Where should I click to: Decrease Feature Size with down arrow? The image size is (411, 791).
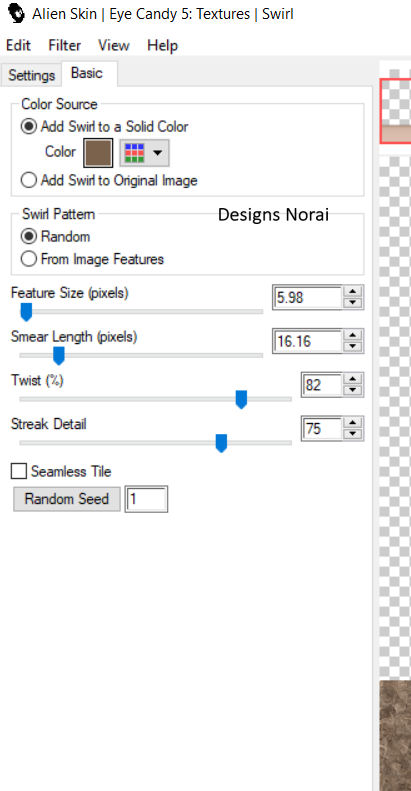[354, 303]
